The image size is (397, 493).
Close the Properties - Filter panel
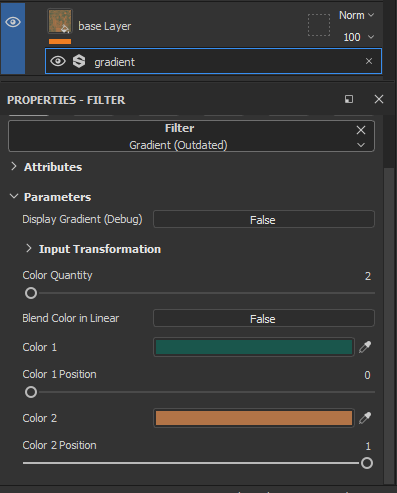[379, 99]
